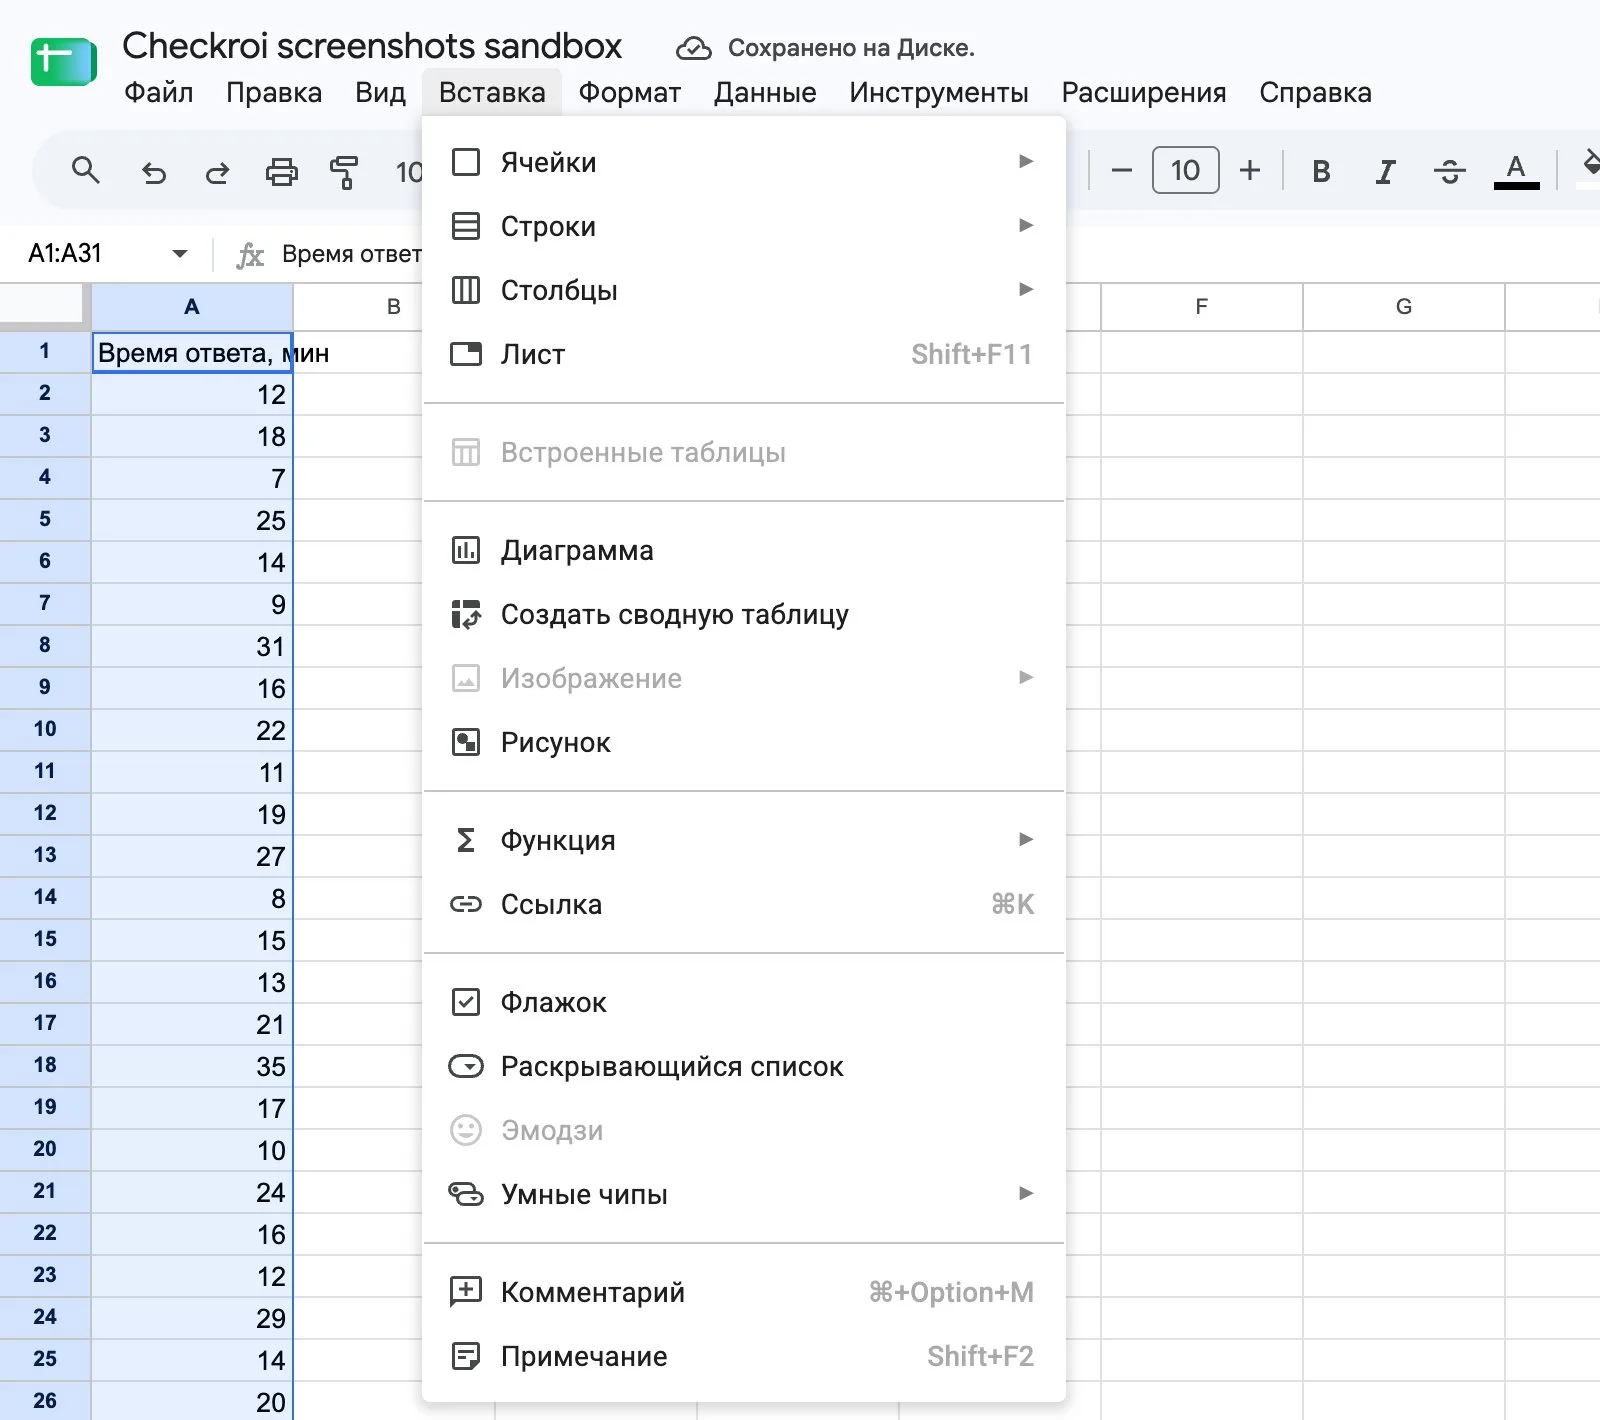Toggle strikethrough formatting
Image resolution: width=1600 pixels, height=1420 pixels.
(1449, 171)
